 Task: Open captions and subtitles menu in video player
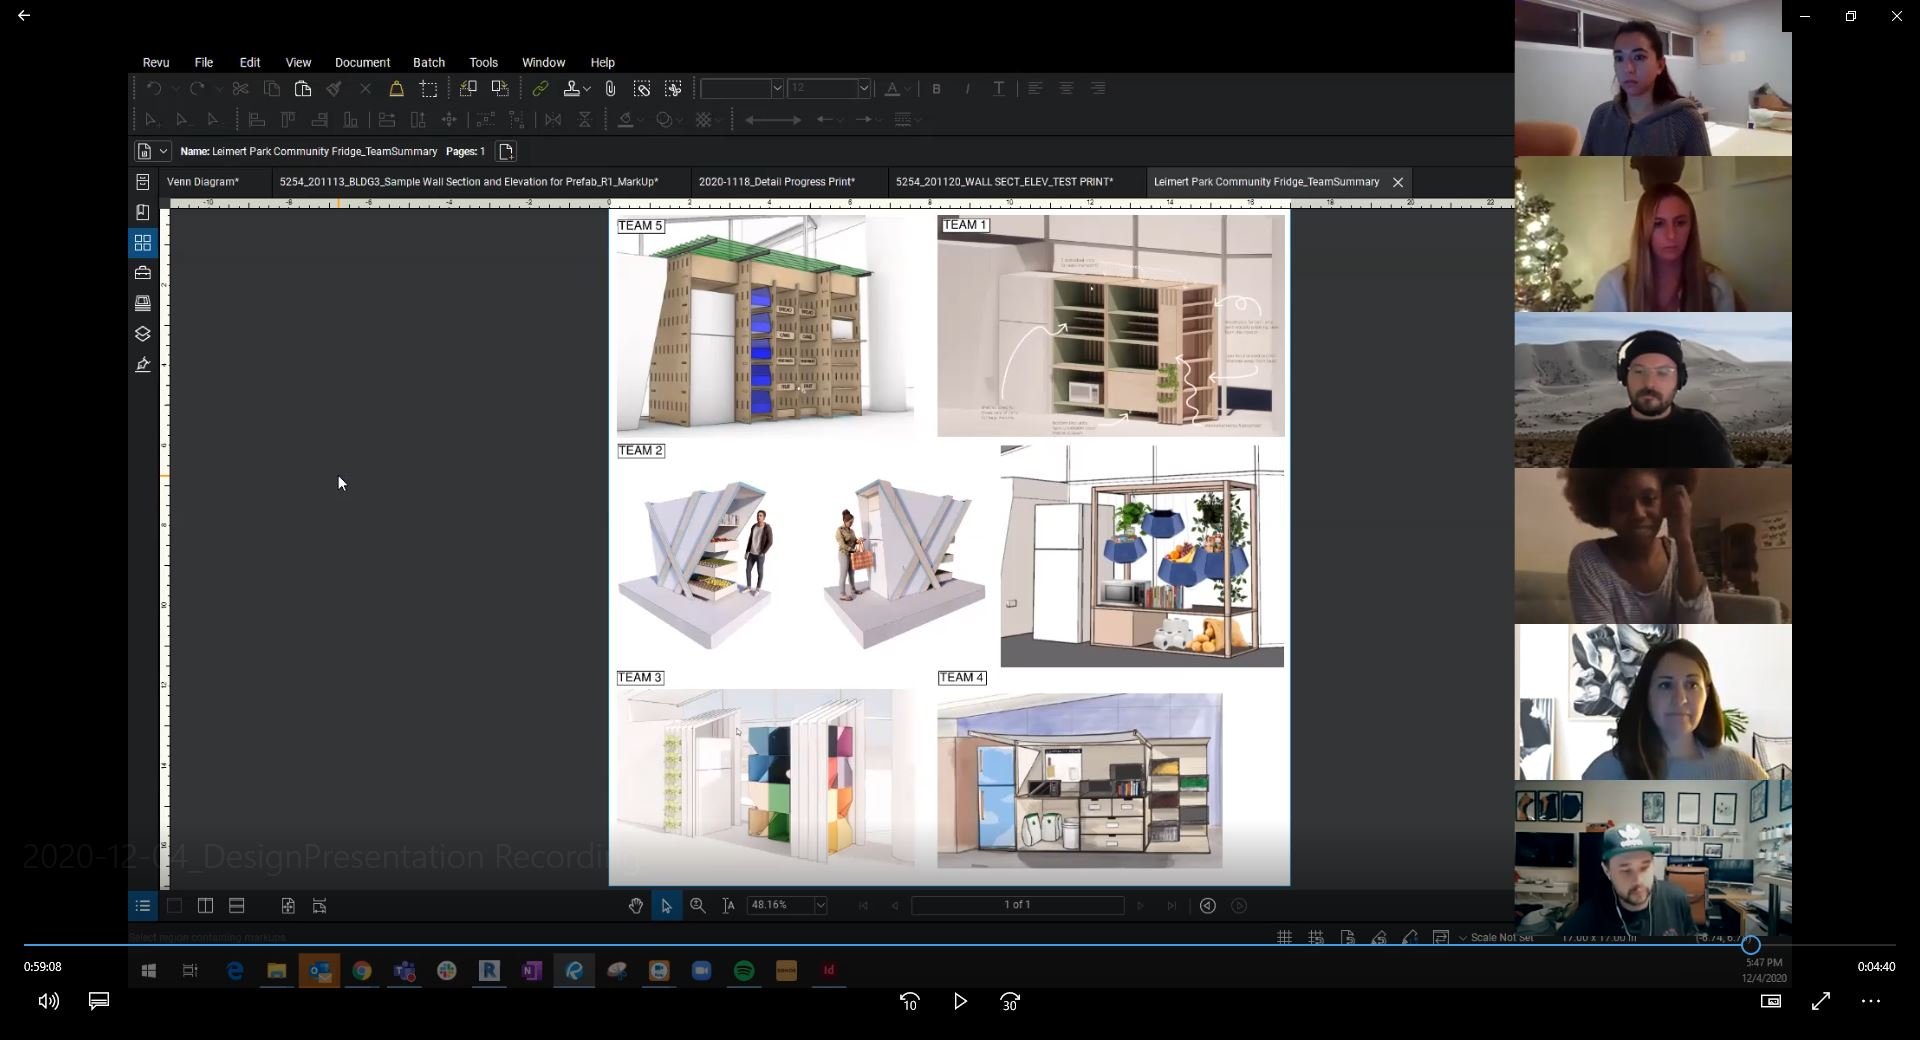point(99,1001)
